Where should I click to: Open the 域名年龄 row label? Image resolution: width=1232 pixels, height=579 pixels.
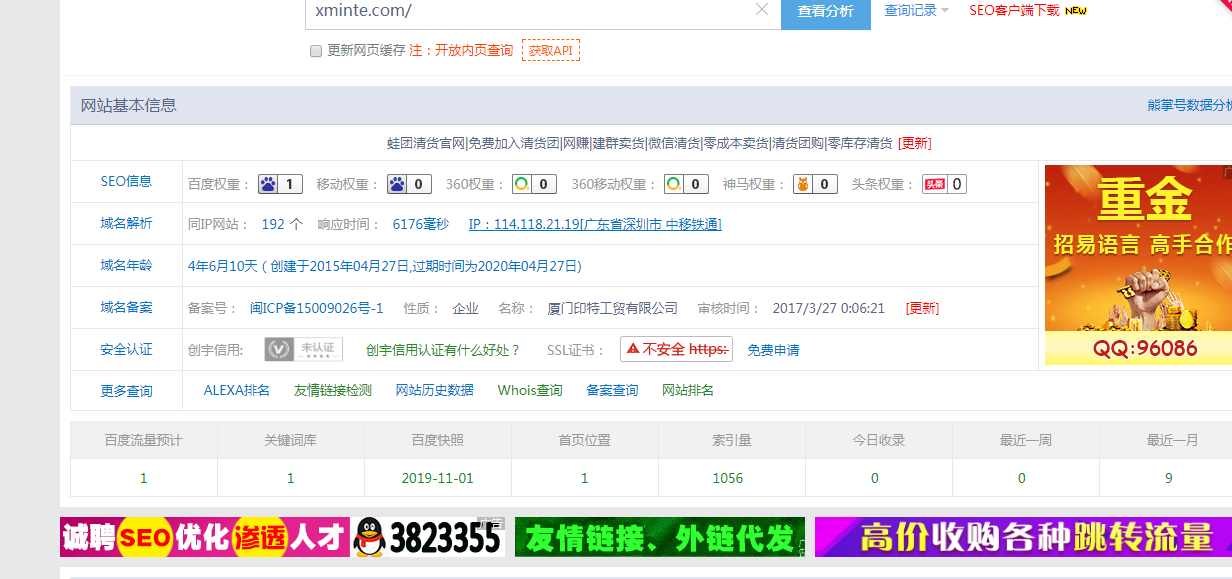(x=127, y=265)
